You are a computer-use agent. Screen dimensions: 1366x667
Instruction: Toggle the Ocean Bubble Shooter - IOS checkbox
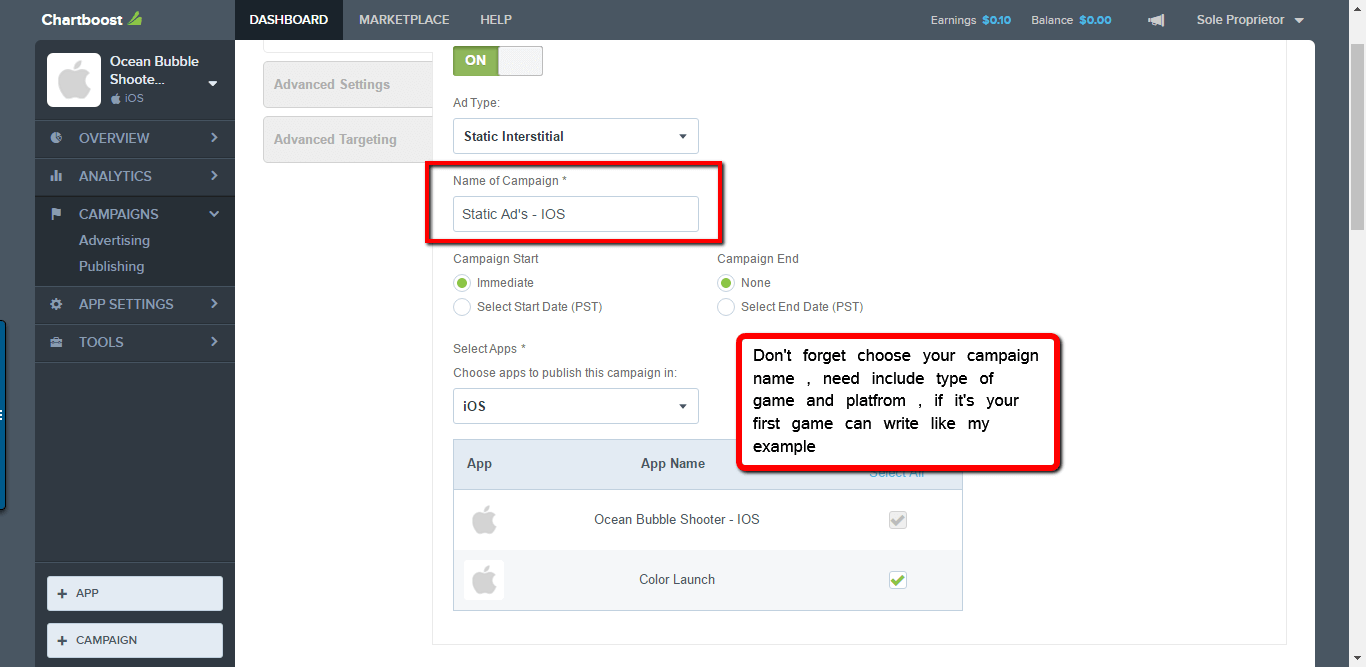click(x=898, y=520)
